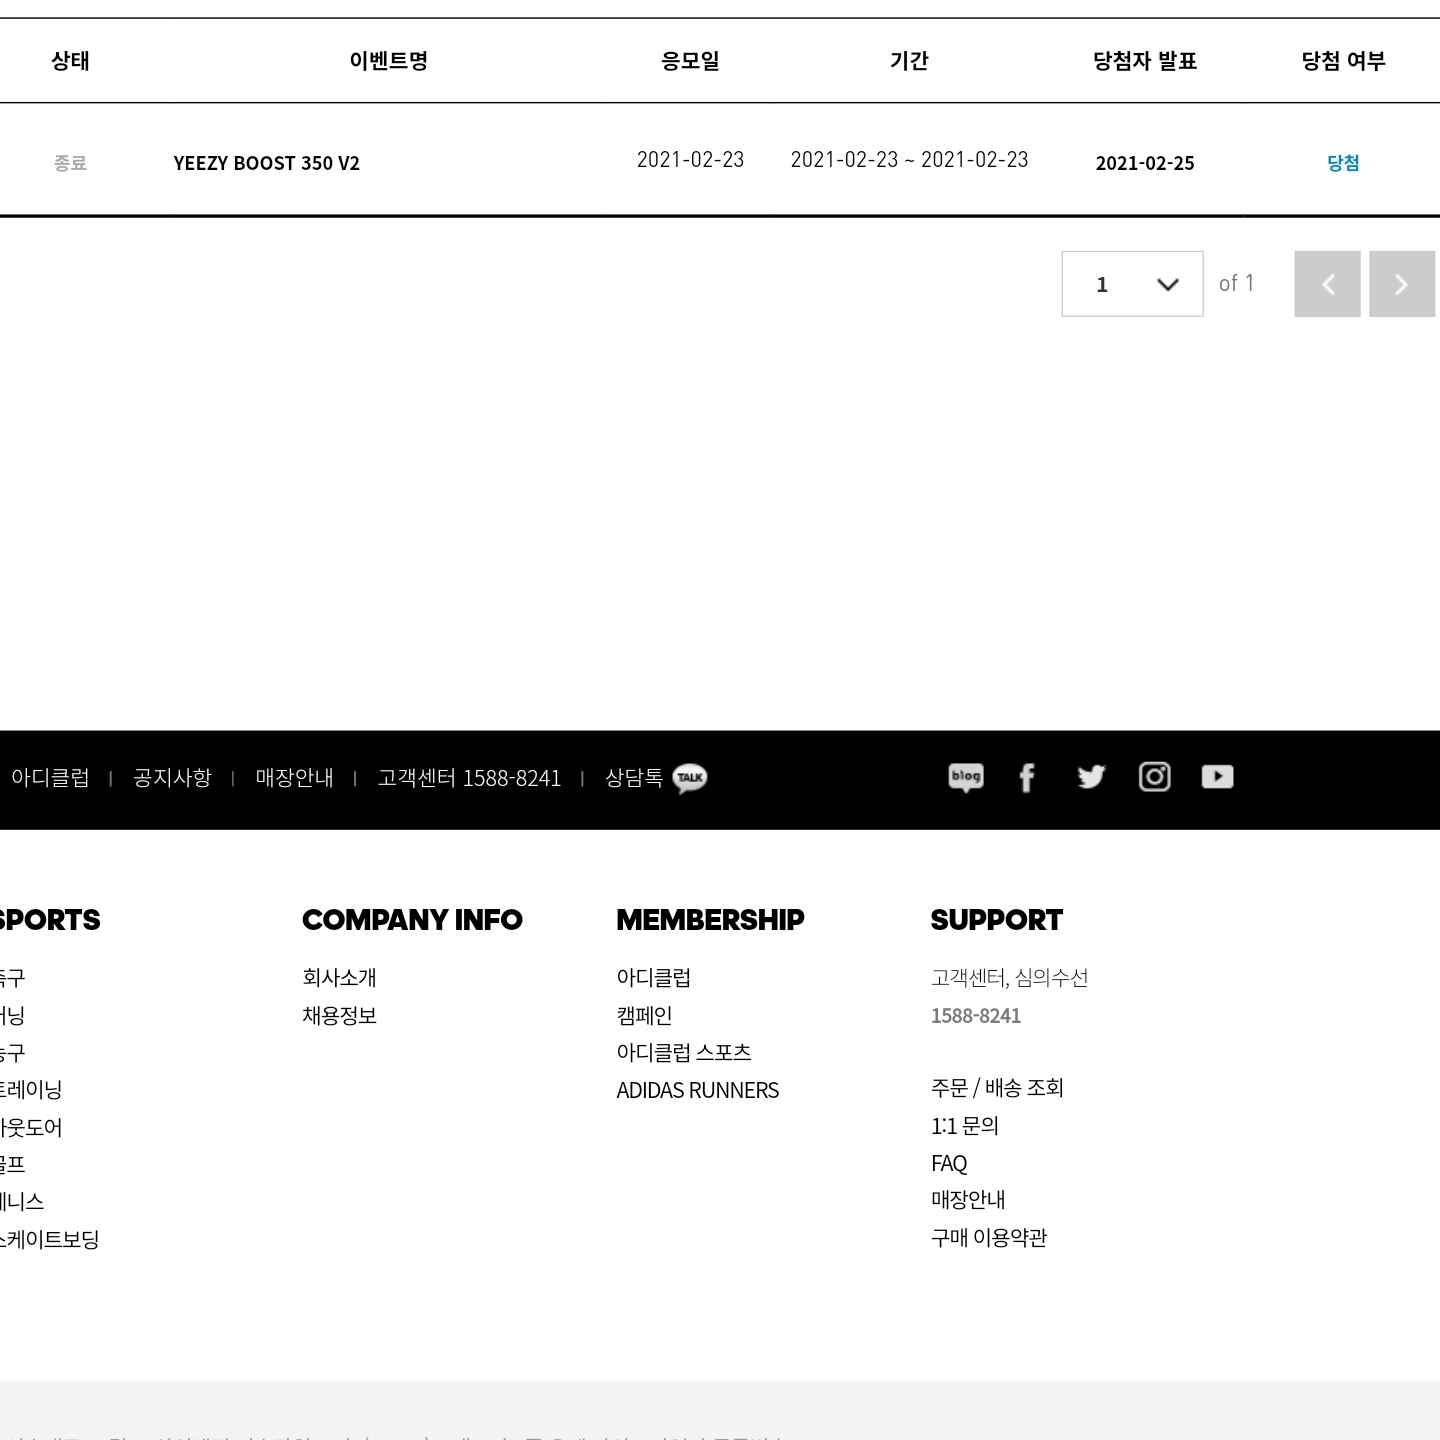1440x1440 pixels.
Task: Open FAQ under Support
Action: point(949,1164)
